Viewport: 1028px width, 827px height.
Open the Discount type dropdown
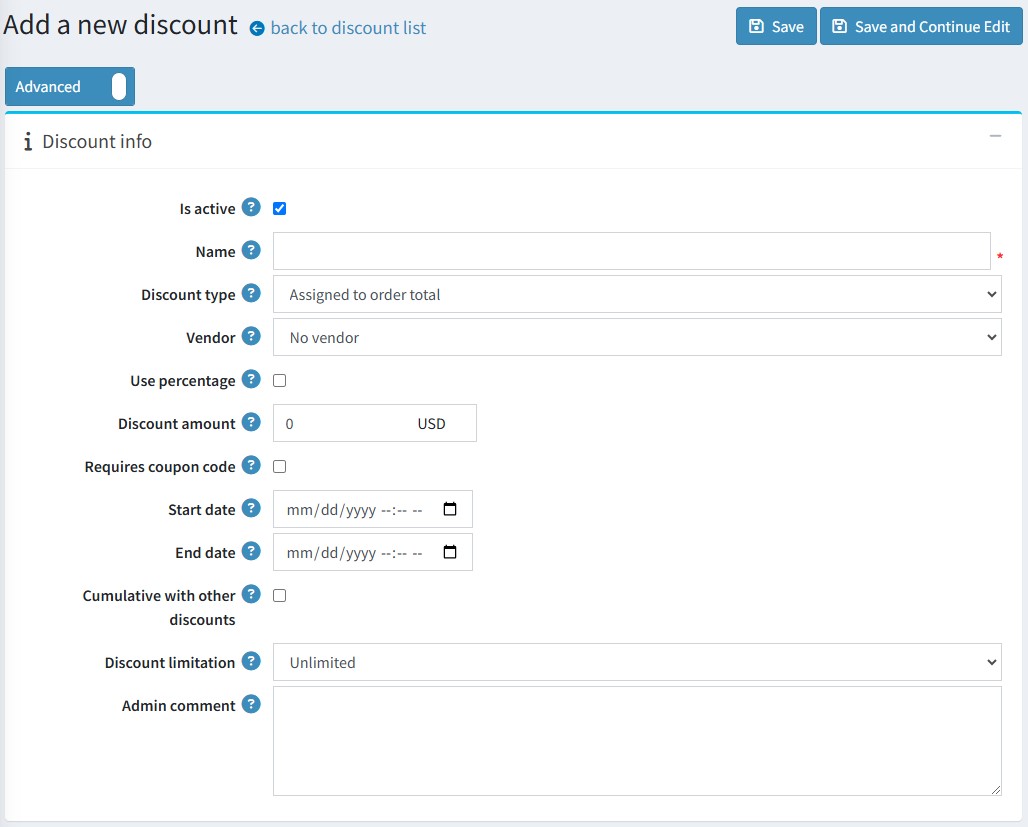[637, 295]
